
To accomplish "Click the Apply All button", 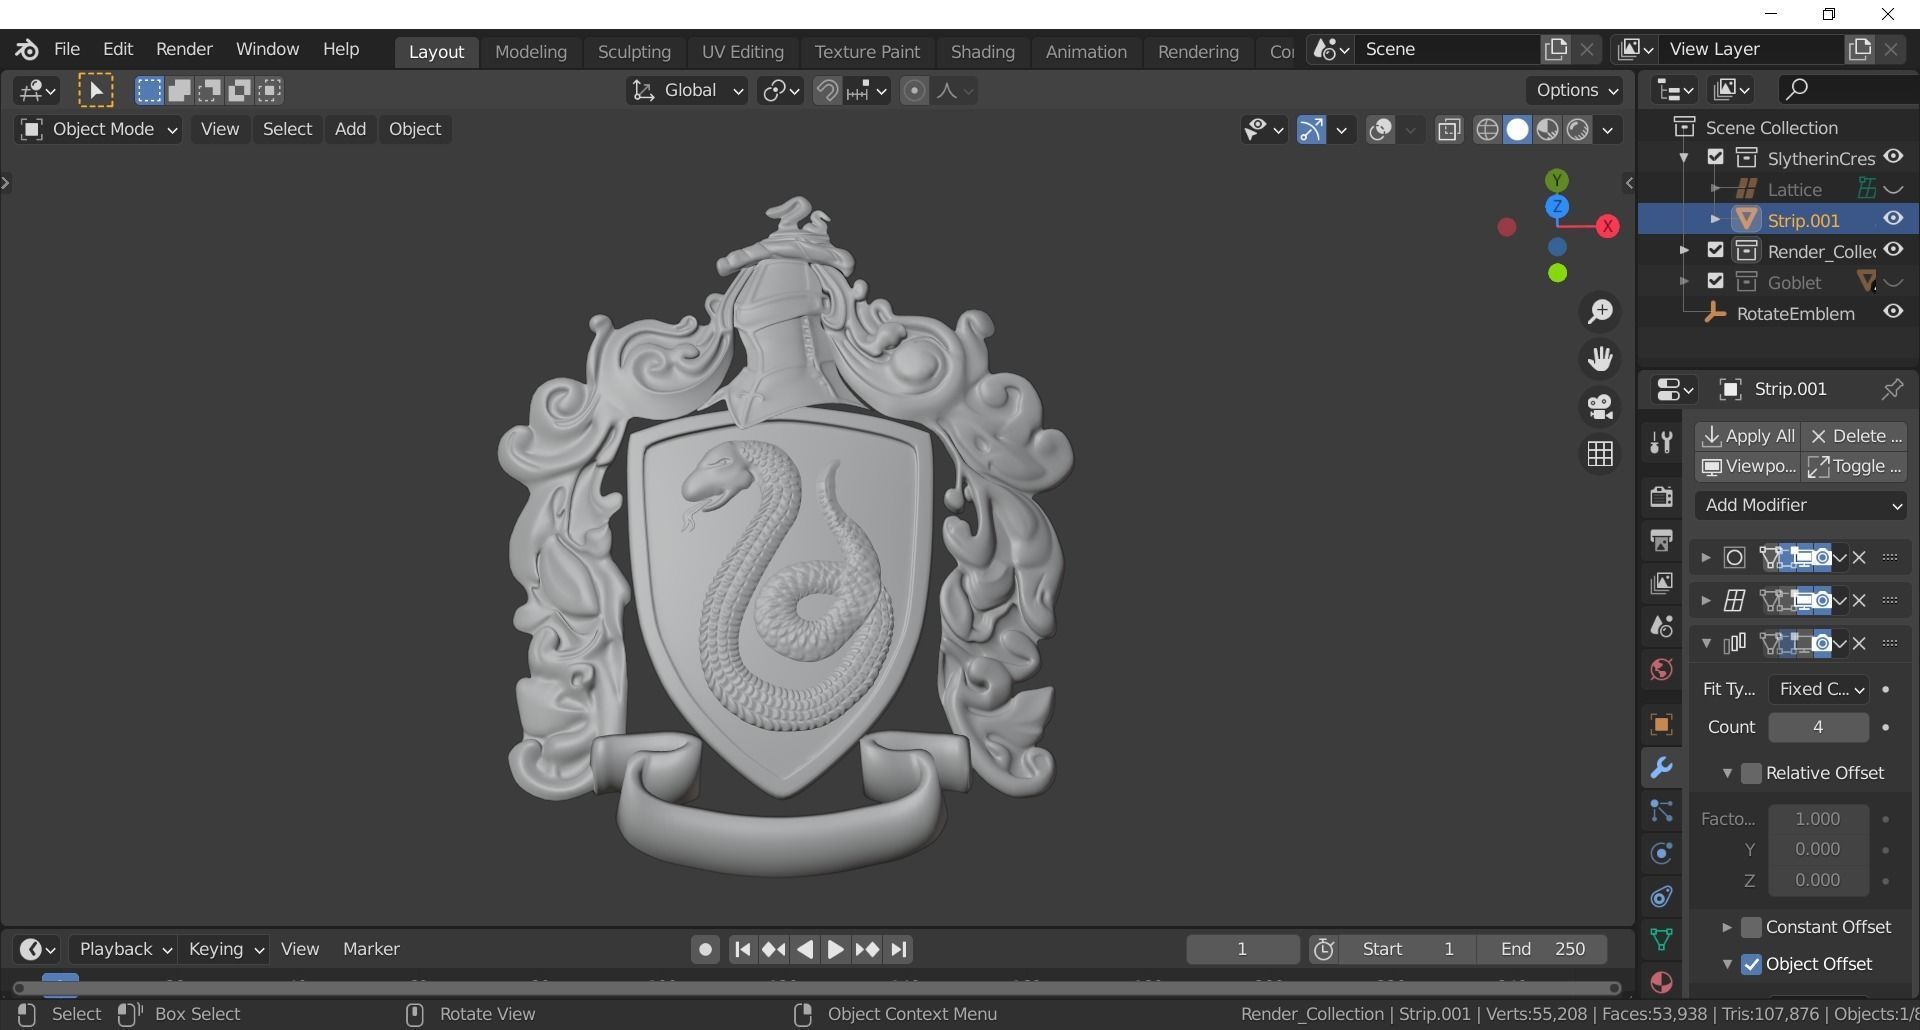I will pos(1748,436).
